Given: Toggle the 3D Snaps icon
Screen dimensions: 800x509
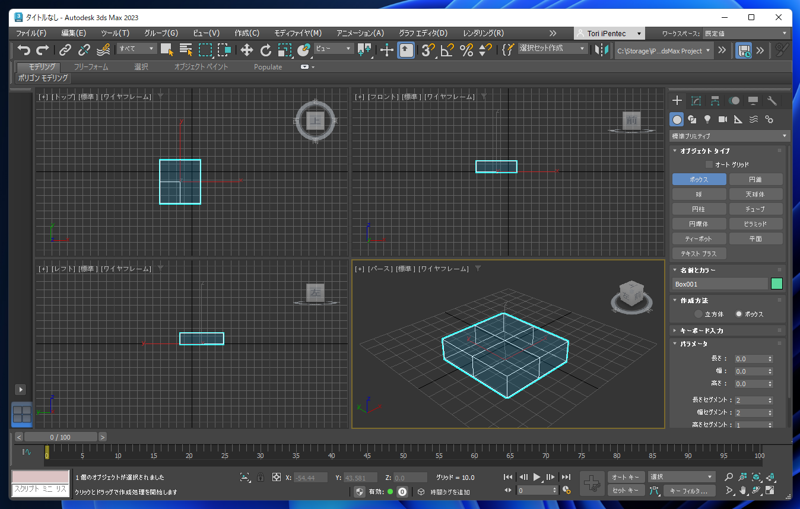Looking at the screenshot, I should pyautogui.click(x=428, y=50).
